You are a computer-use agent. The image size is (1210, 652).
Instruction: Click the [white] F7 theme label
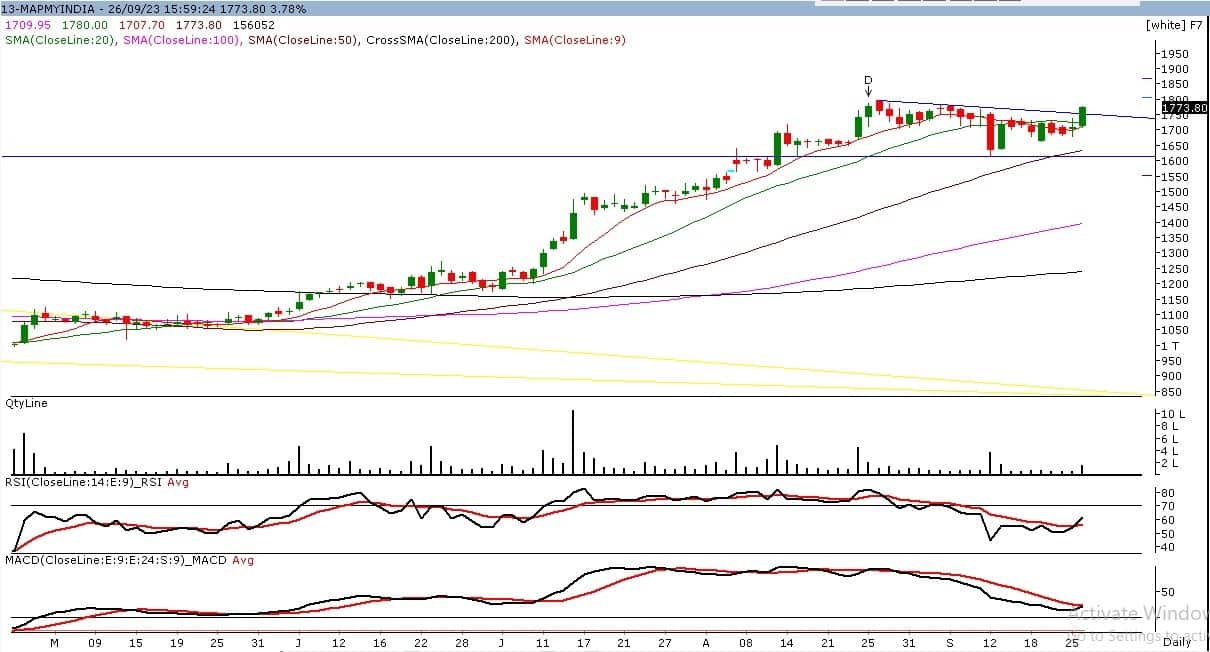point(1173,25)
